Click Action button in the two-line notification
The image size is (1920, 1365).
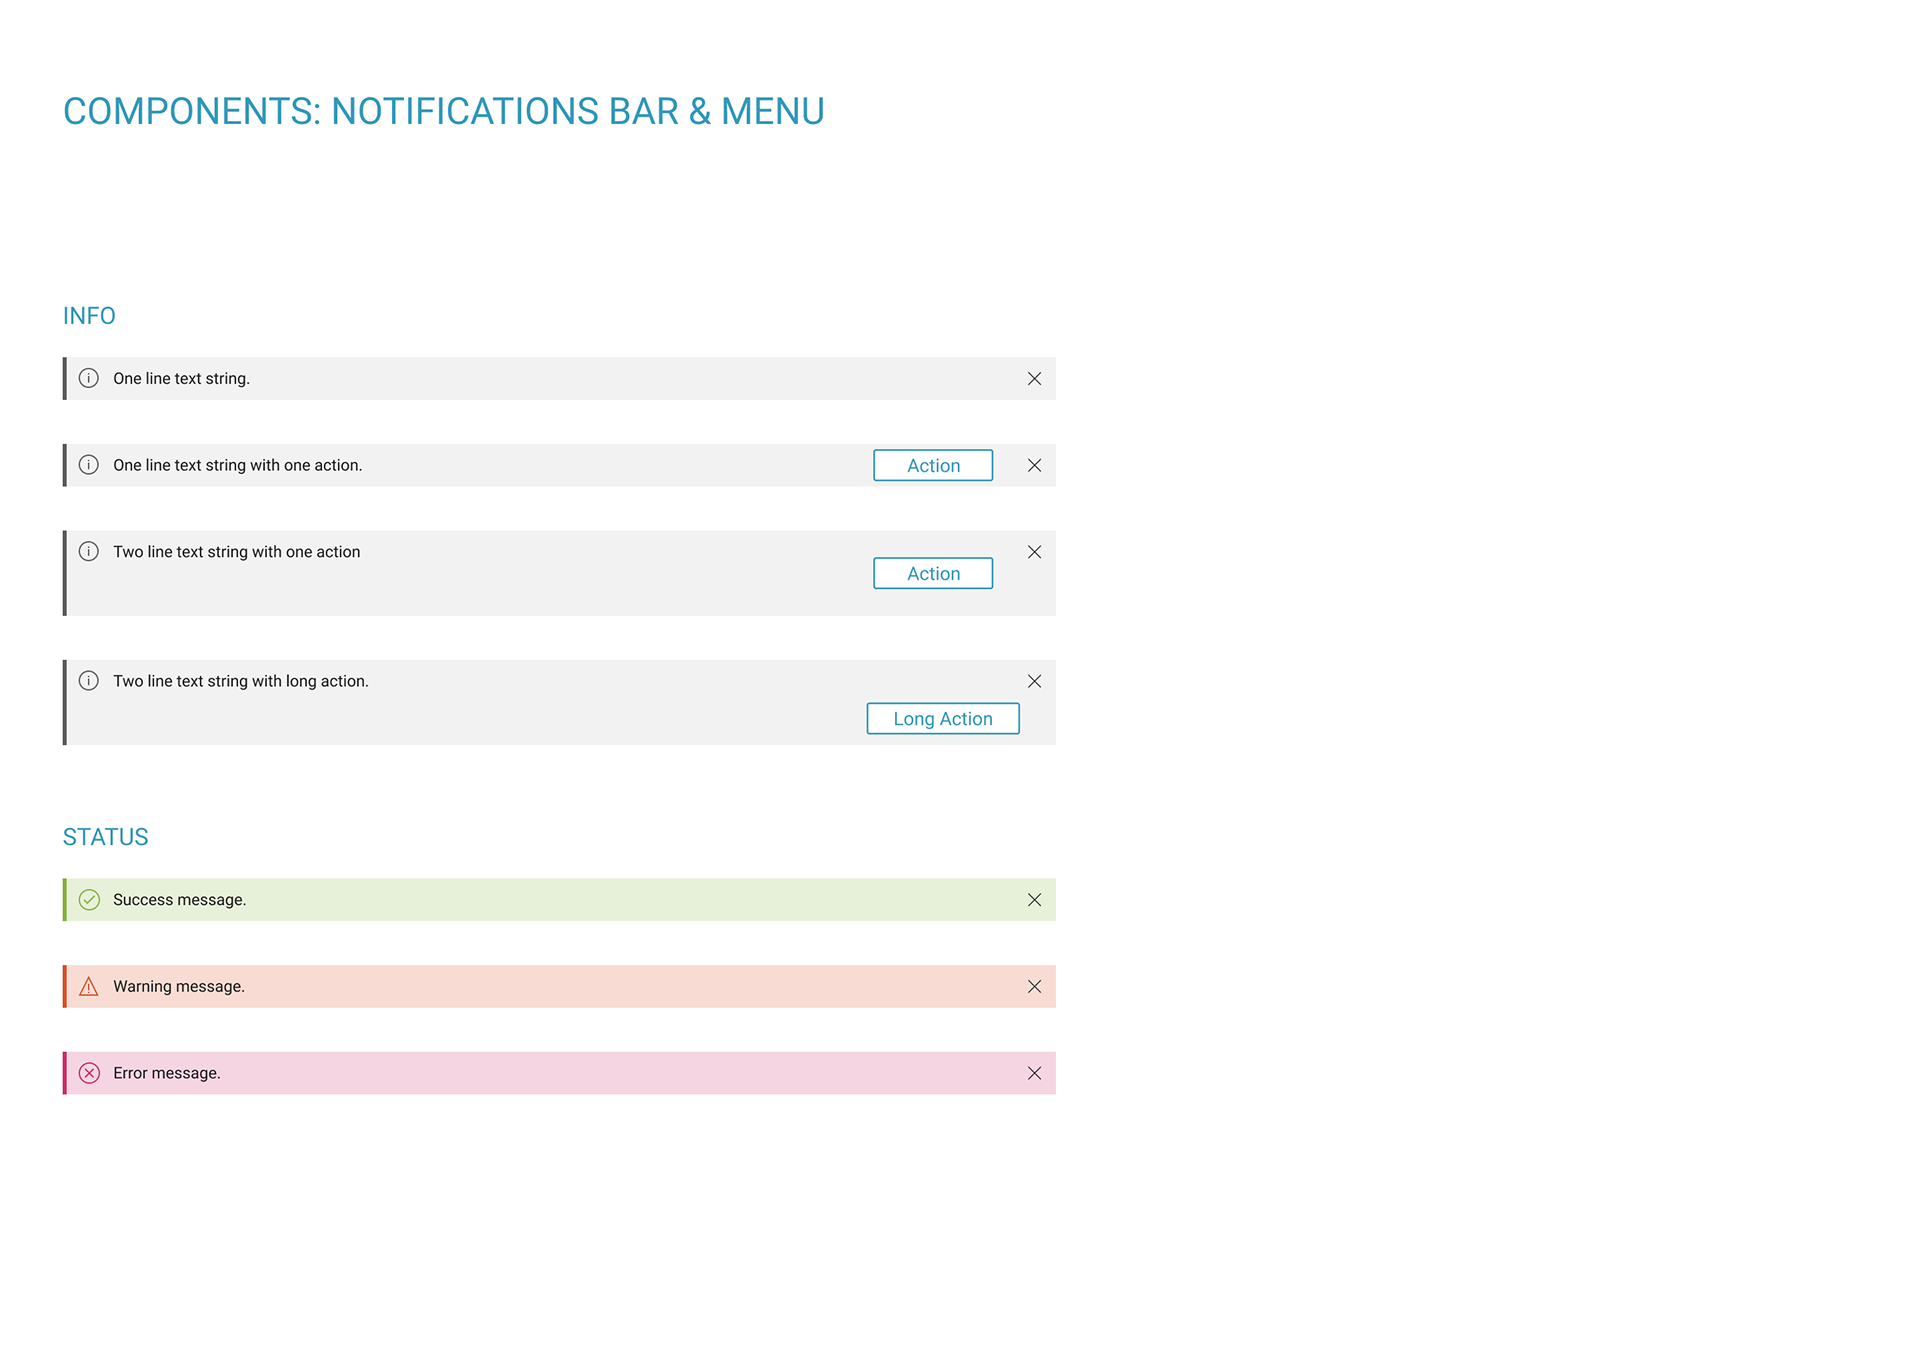click(933, 573)
